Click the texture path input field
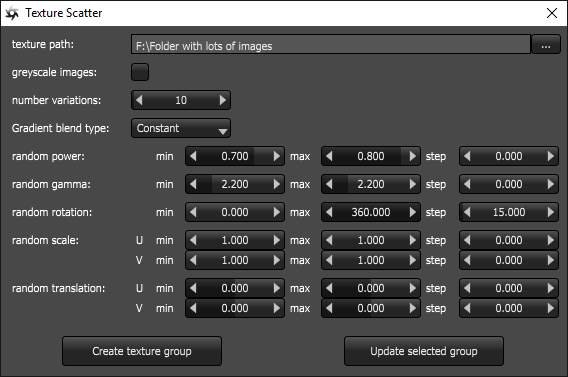The height and width of the screenshot is (377, 568). [x=331, y=45]
